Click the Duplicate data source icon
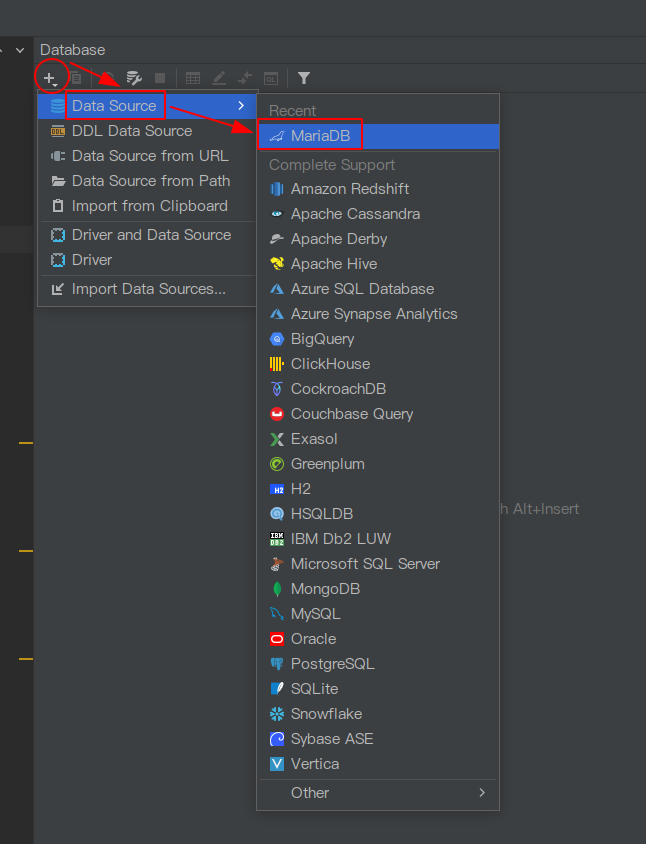Screen dimensions: 646x844 76,79
